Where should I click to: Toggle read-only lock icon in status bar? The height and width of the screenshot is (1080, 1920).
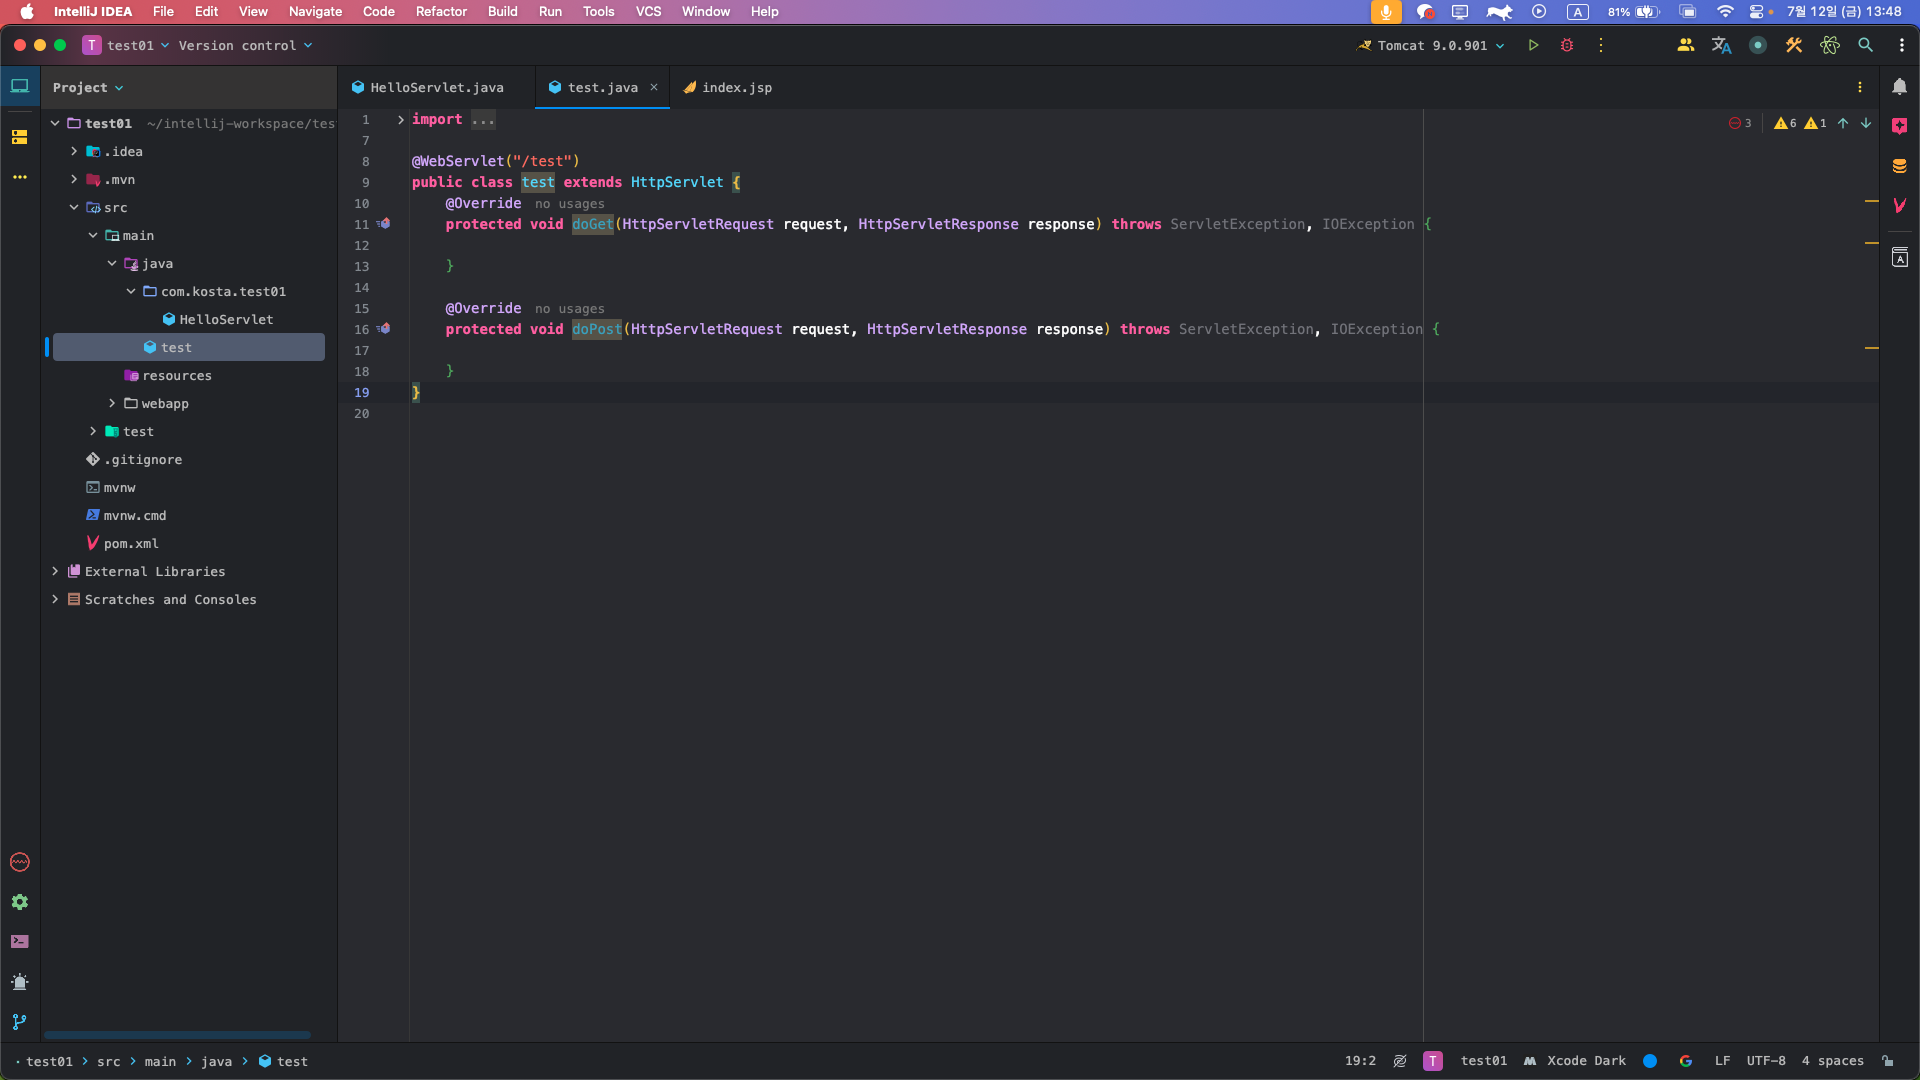pos(1887,1061)
